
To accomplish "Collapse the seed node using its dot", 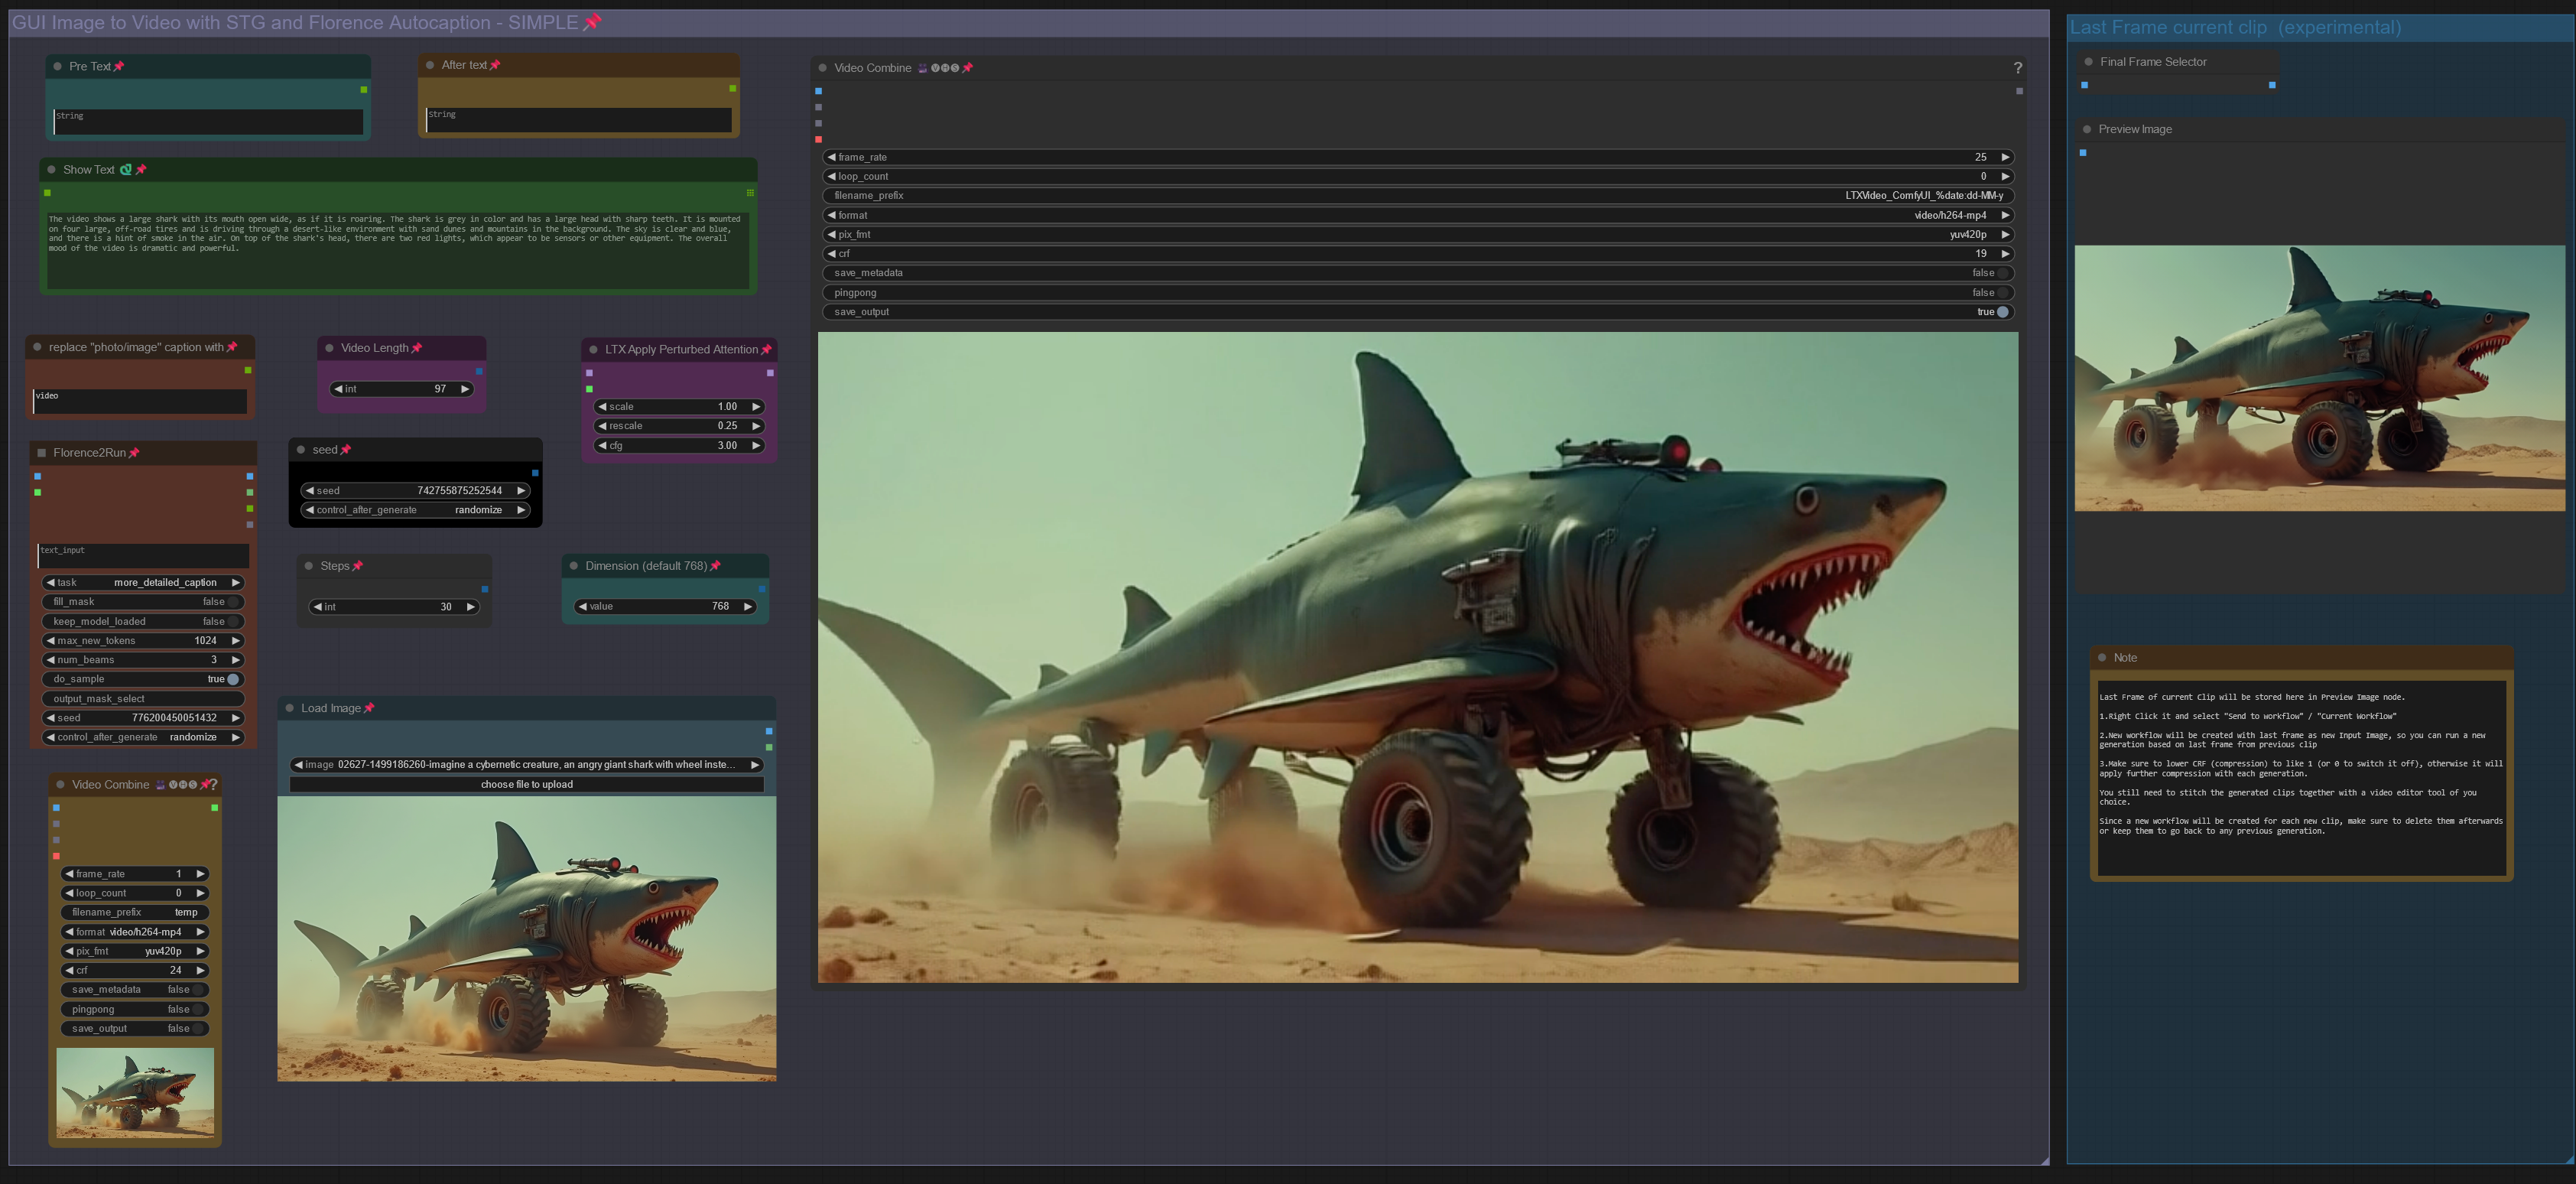I will pyautogui.click(x=301, y=450).
